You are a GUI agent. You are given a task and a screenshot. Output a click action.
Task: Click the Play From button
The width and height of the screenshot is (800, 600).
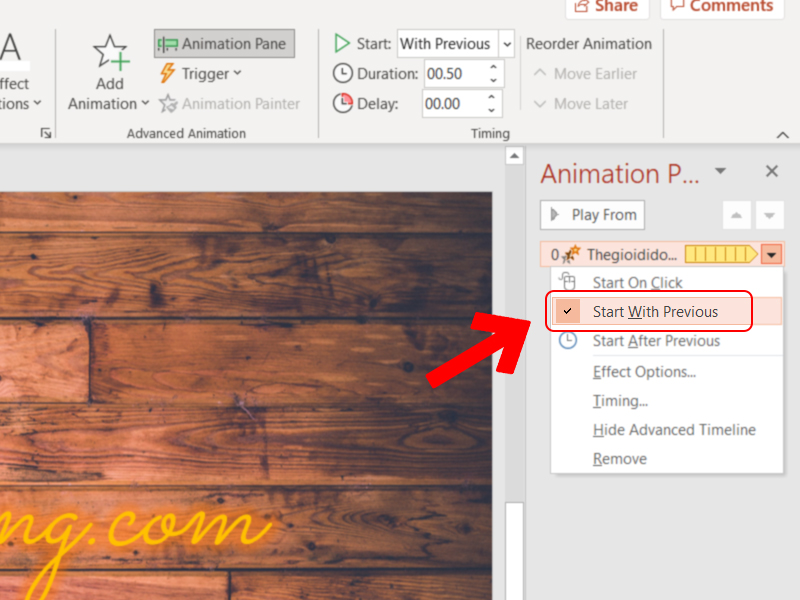click(593, 215)
